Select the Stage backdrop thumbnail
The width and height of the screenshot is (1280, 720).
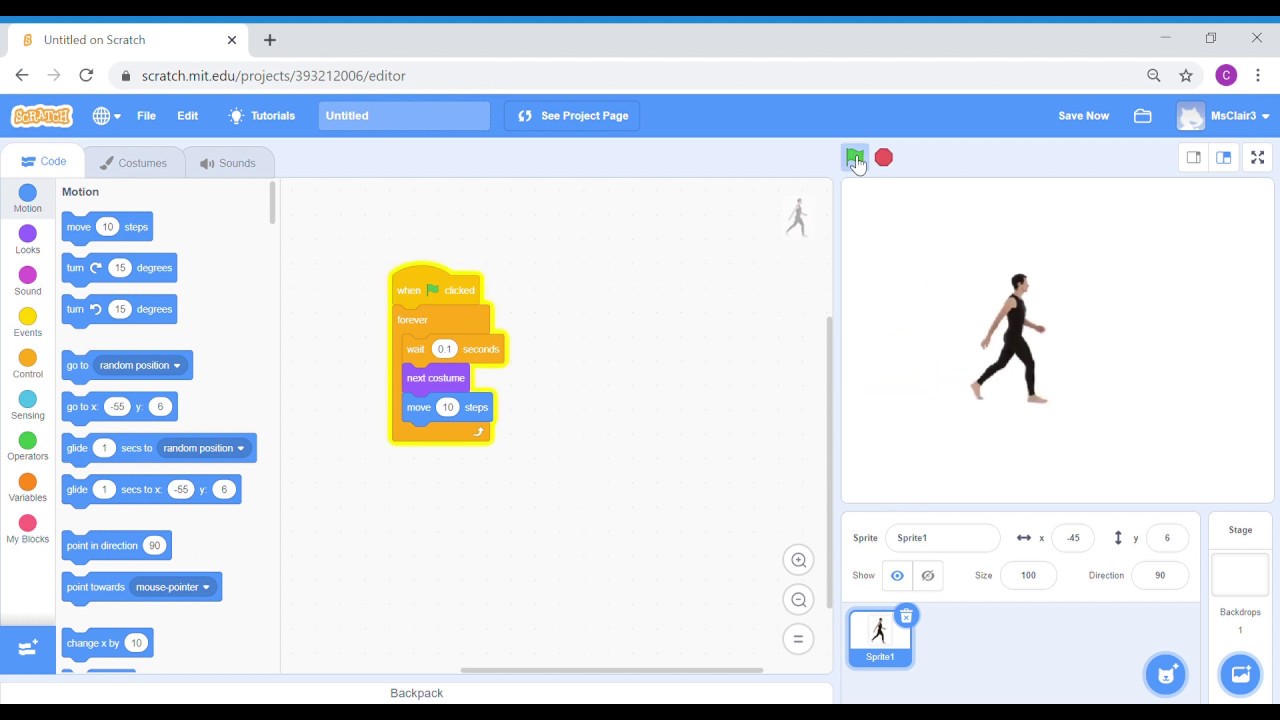pos(1240,575)
